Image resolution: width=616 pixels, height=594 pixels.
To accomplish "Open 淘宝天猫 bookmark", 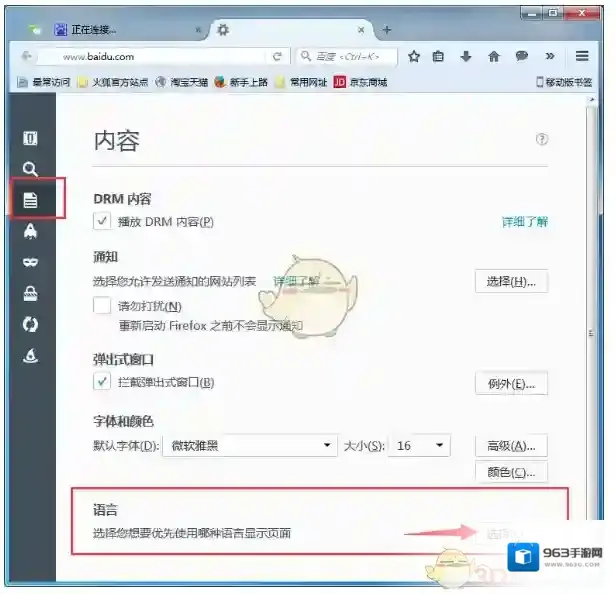I will point(182,82).
